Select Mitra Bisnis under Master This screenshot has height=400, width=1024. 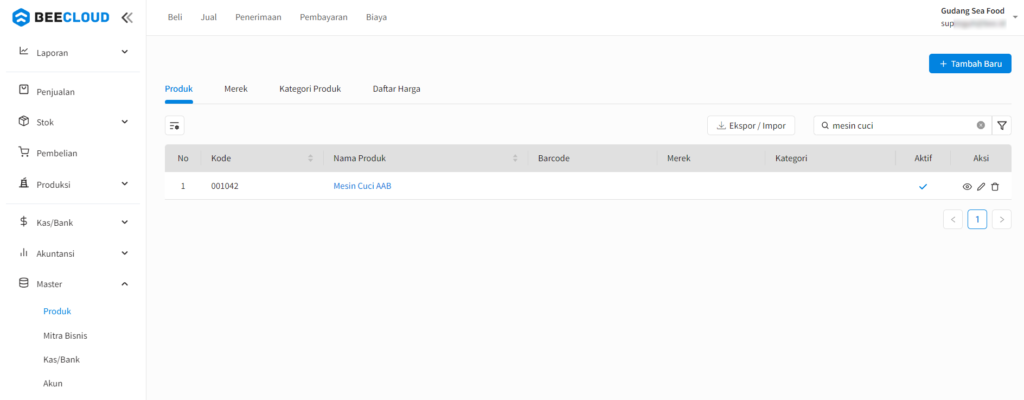[x=65, y=336]
